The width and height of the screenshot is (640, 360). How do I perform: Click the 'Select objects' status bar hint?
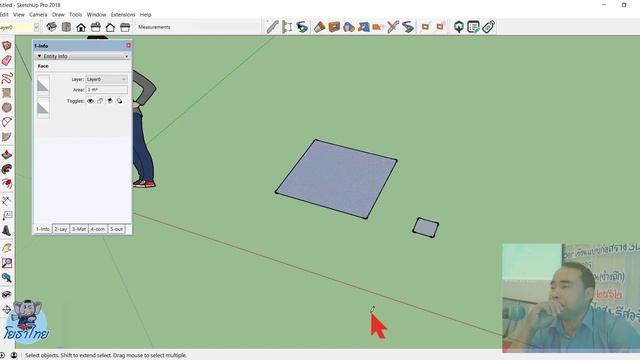pyautogui.click(x=106, y=355)
